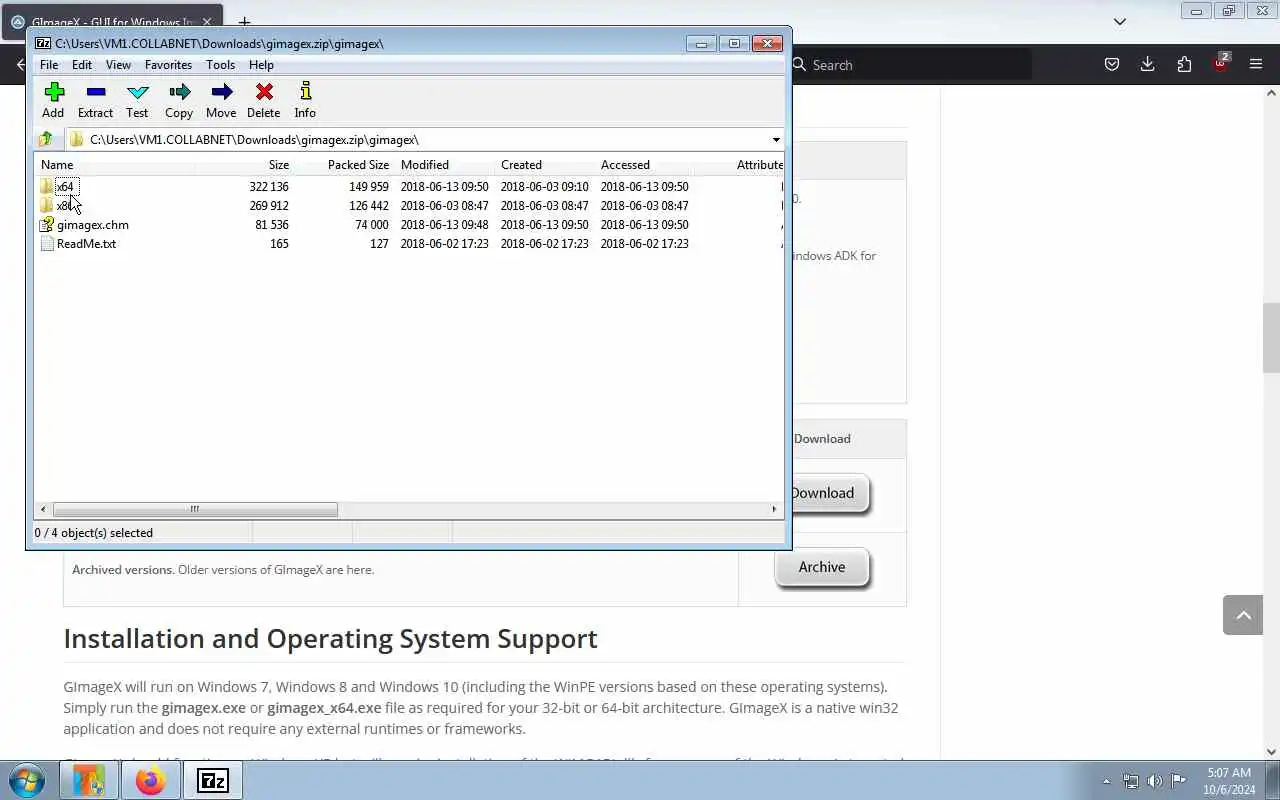
Task: Open the Info toolbar icon
Action: coord(305,99)
